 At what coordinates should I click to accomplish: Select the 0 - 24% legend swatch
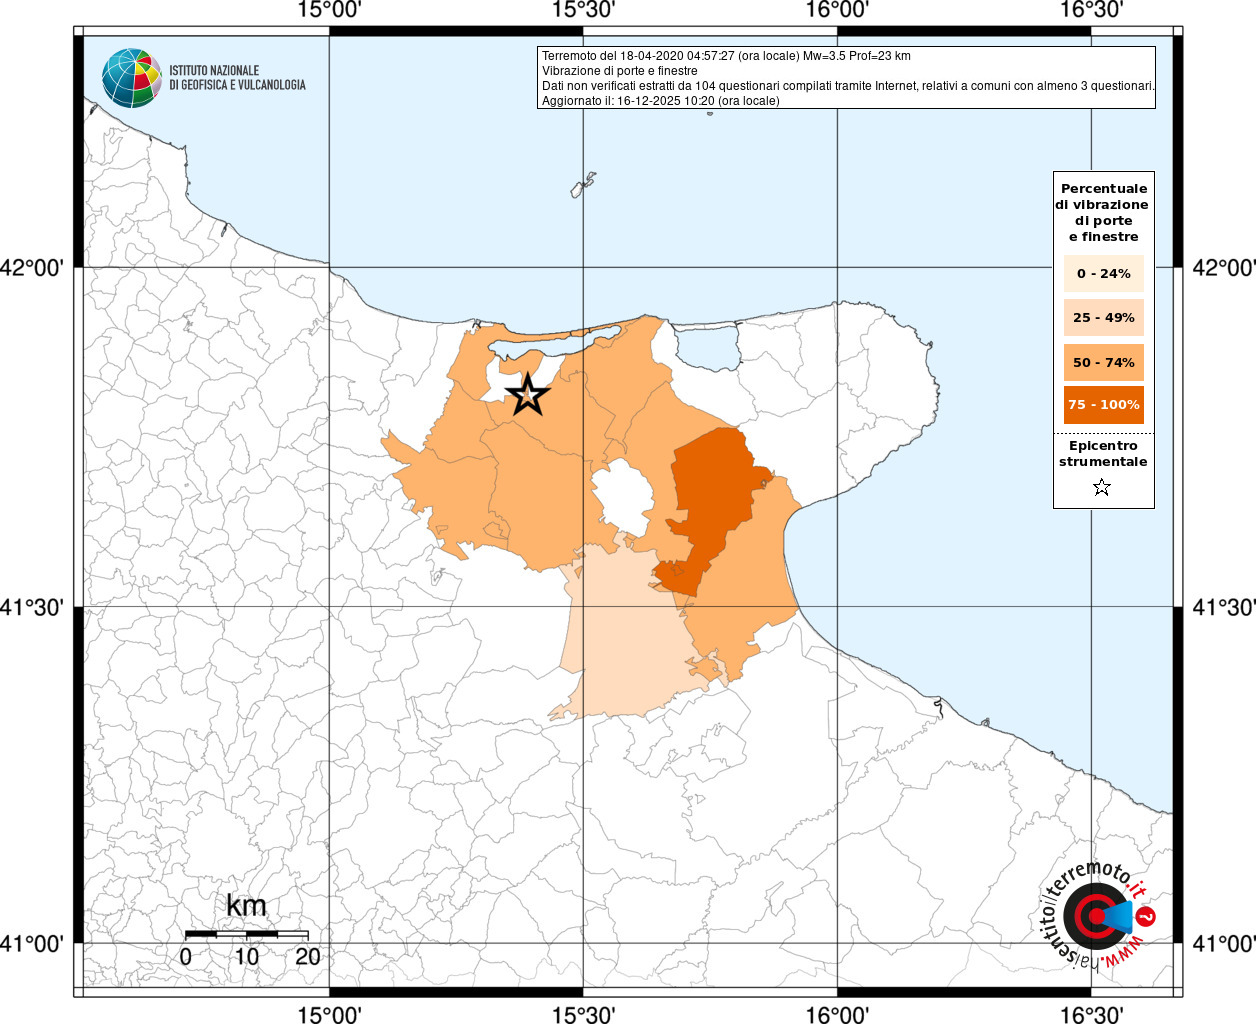click(x=1103, y=273)
